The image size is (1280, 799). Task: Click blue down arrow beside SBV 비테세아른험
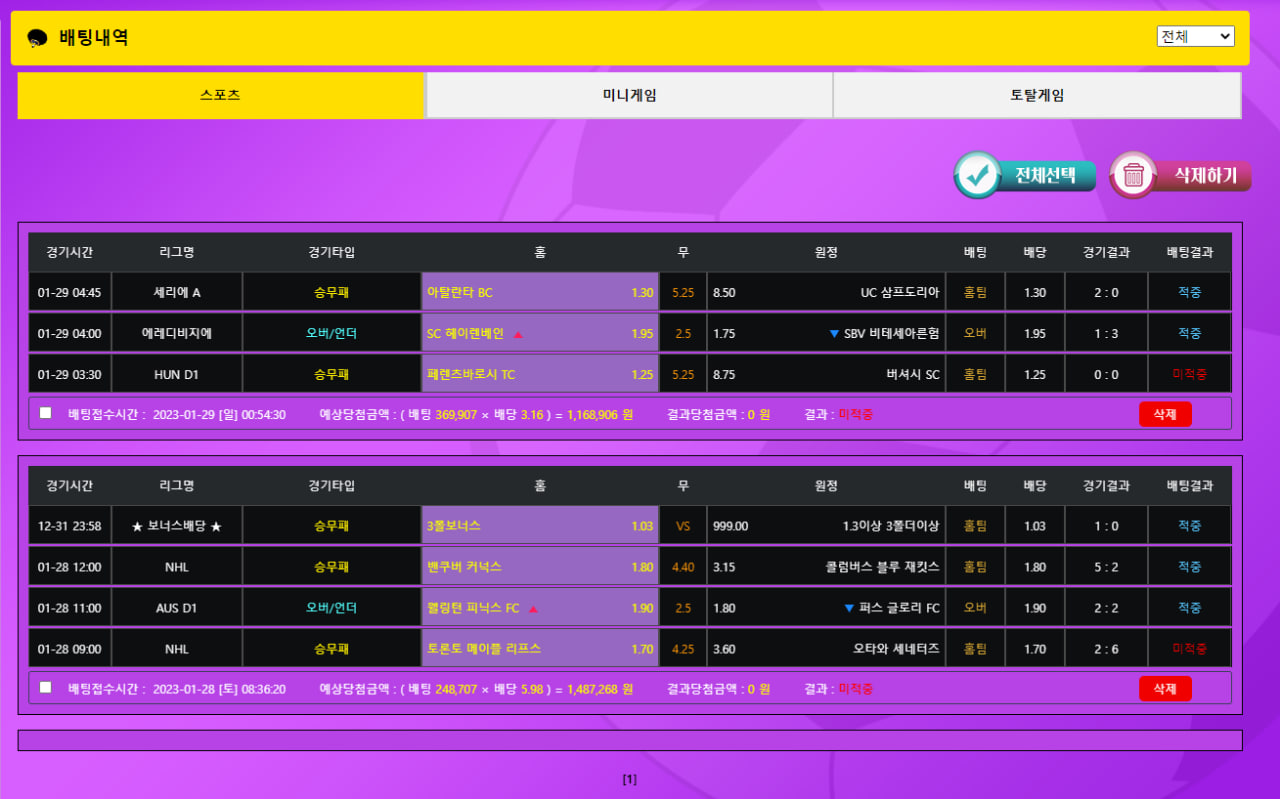[x=834, y=334]
